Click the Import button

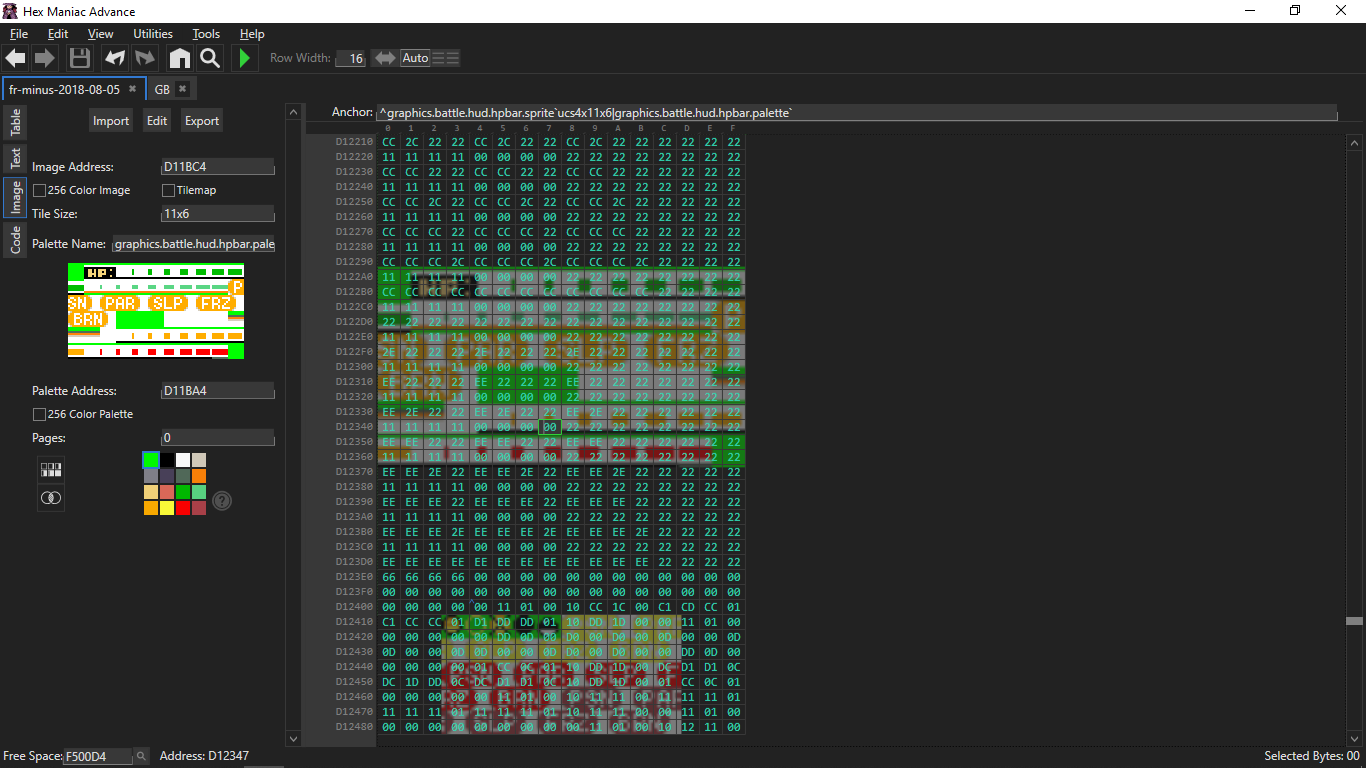[111, 121]
